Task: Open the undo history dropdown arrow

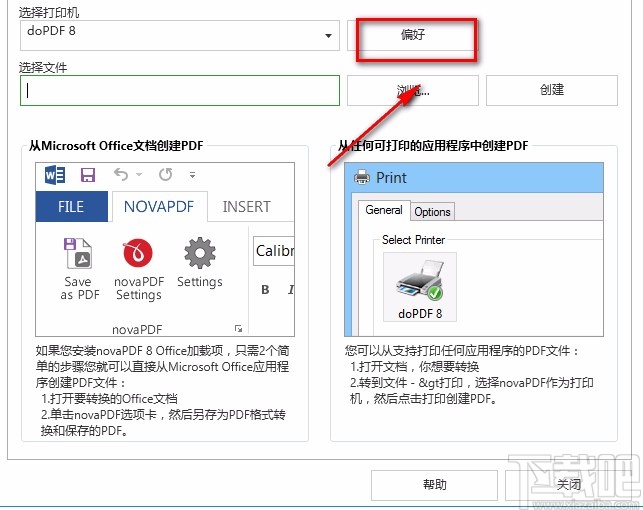Action: [139, 175]
